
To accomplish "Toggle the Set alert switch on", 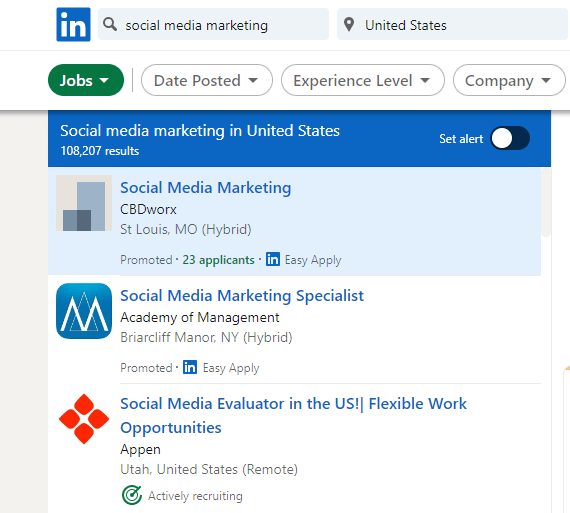I will 510,138.
